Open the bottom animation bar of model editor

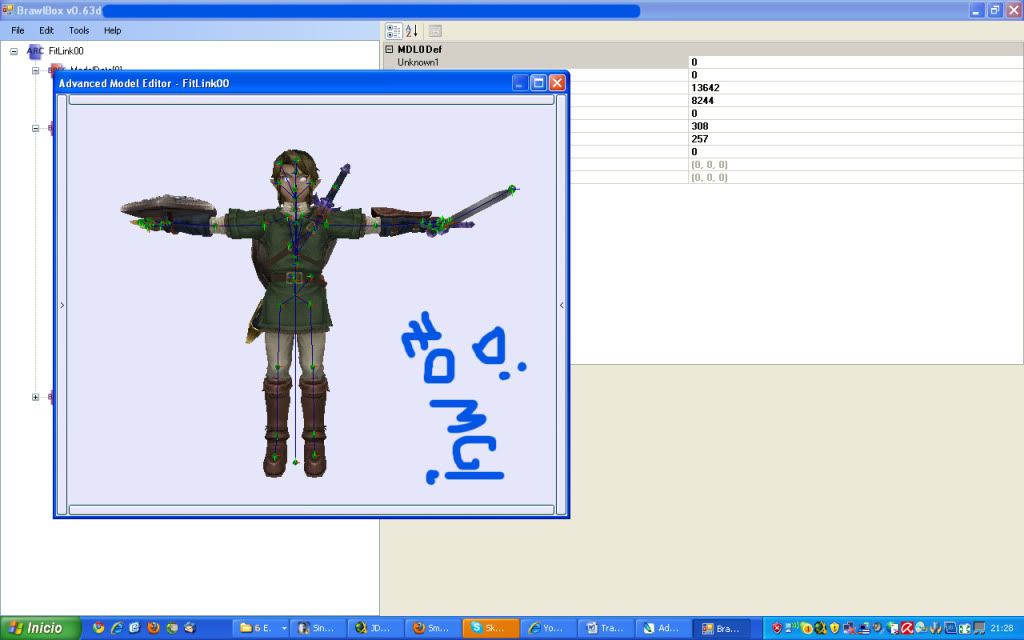pyautogui.click(x=311, y=510)
